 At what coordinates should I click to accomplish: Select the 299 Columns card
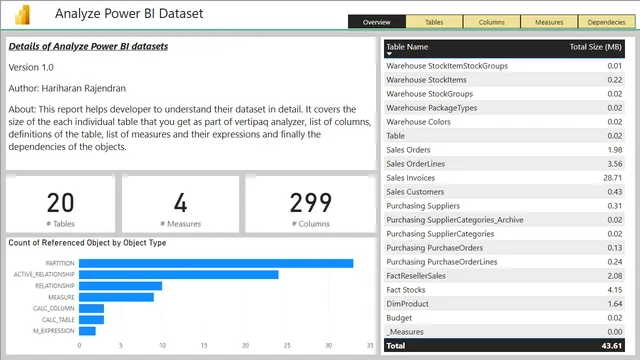click(311, 204)
